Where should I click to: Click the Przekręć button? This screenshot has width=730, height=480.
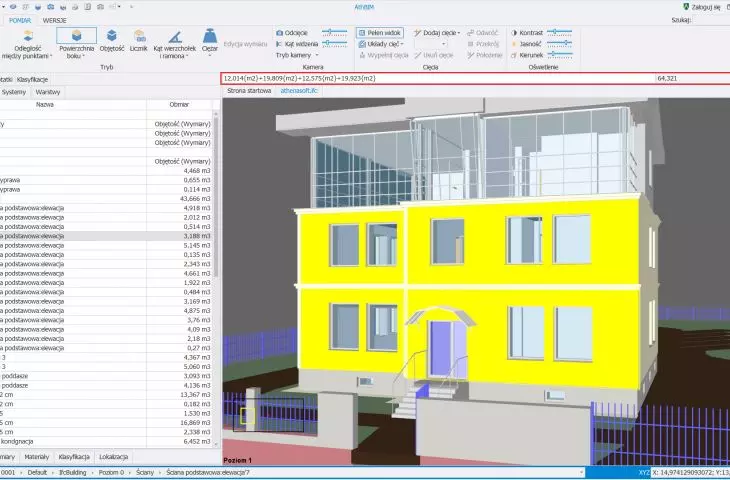tap(483, 44)
